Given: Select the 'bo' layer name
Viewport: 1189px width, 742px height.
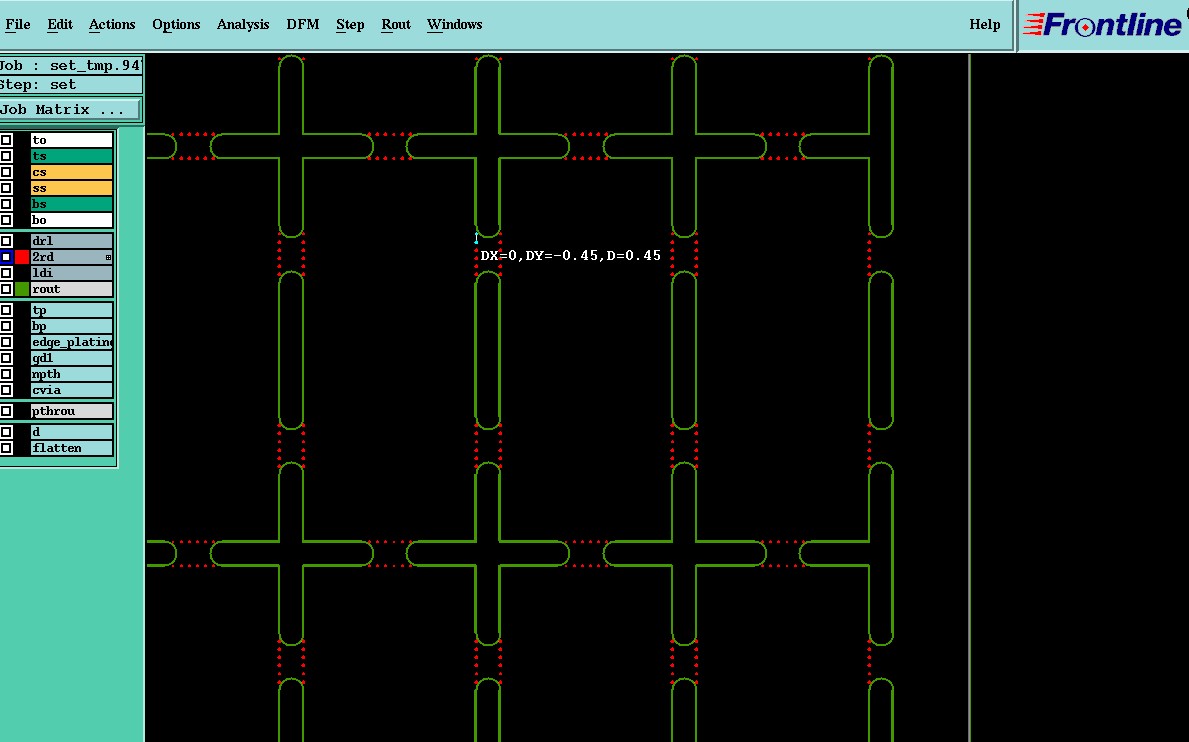Looking at the screenshot, I should [71, 220].
